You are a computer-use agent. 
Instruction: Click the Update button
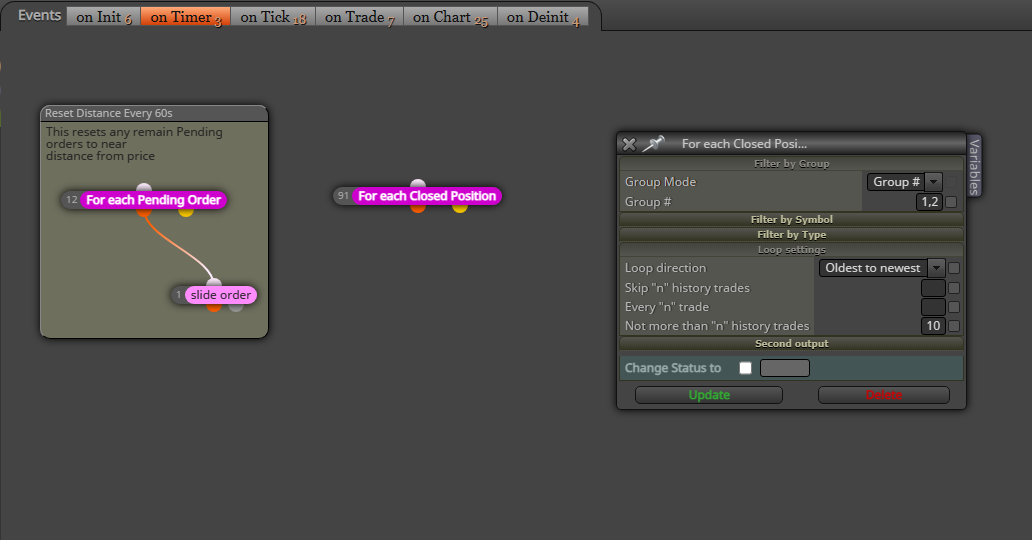(x=709, y=395)
